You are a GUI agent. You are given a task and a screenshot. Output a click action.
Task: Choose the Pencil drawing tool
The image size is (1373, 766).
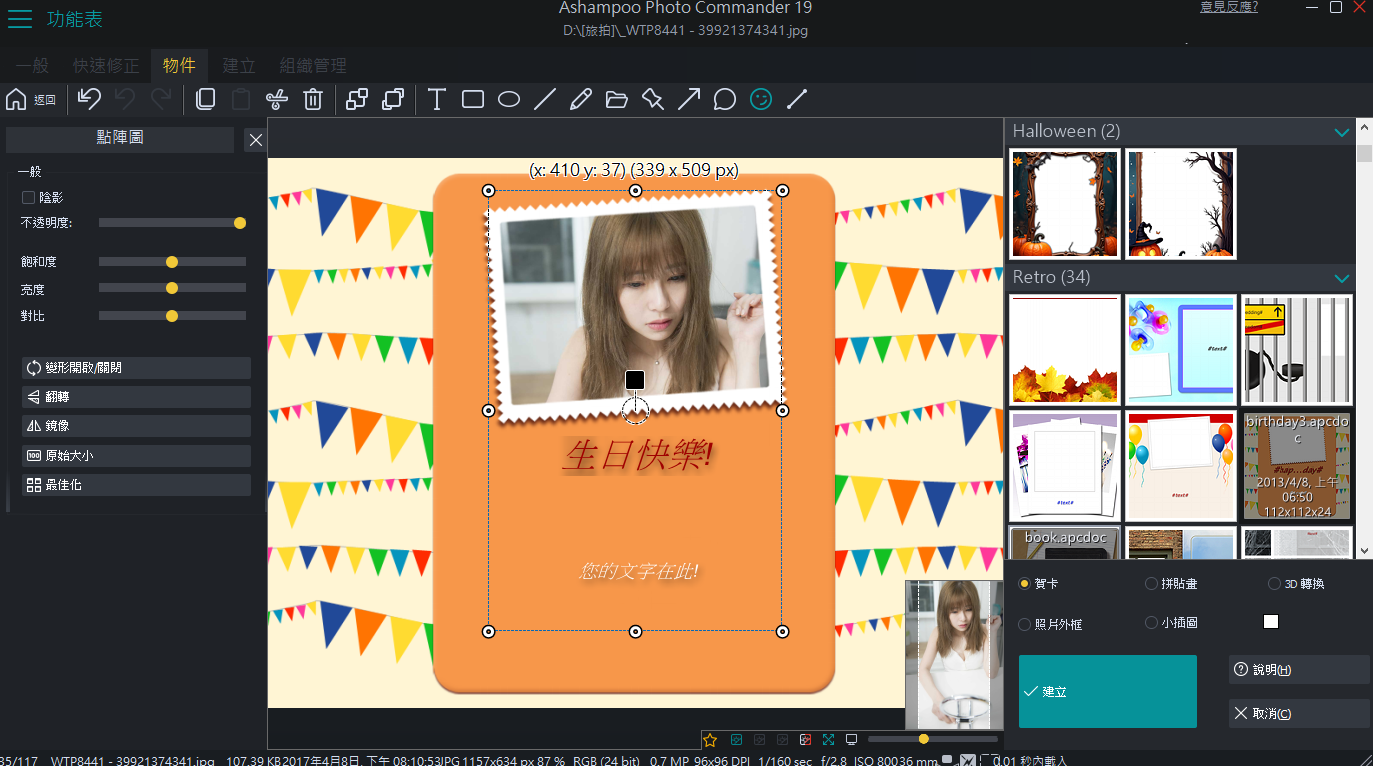click(x=580, y=99)
